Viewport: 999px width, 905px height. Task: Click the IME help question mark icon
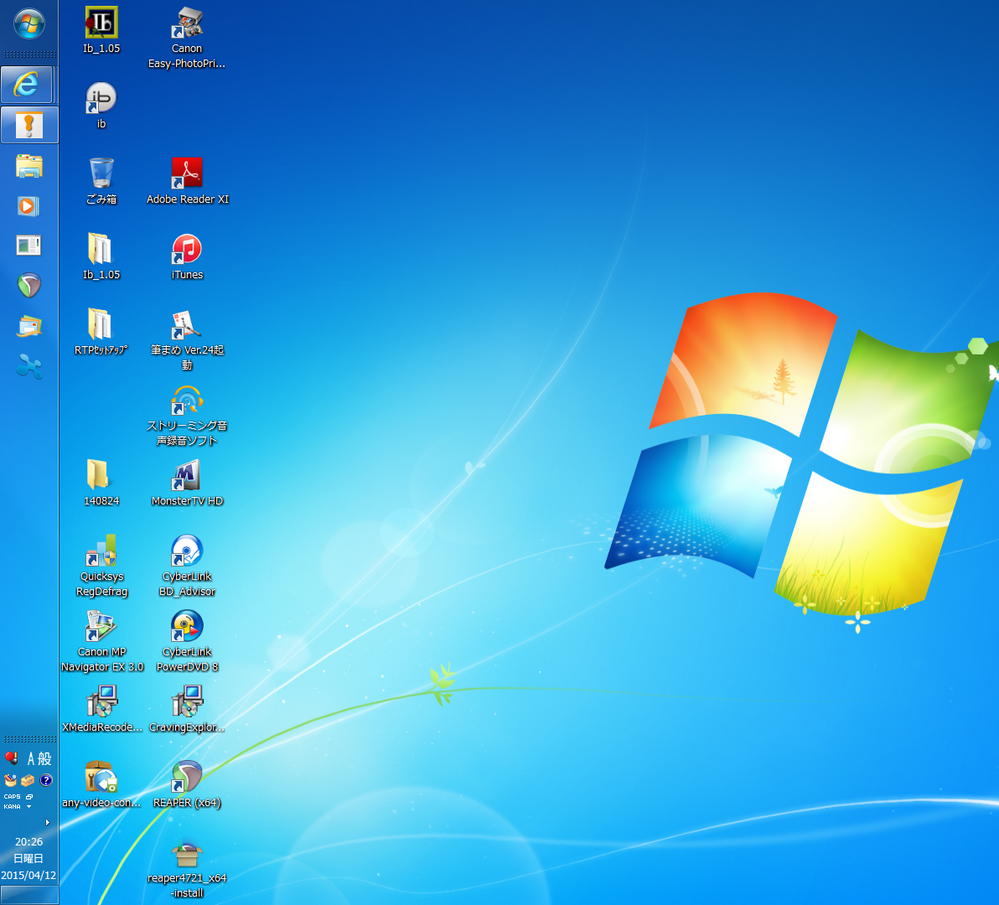[x=46, y=780]
